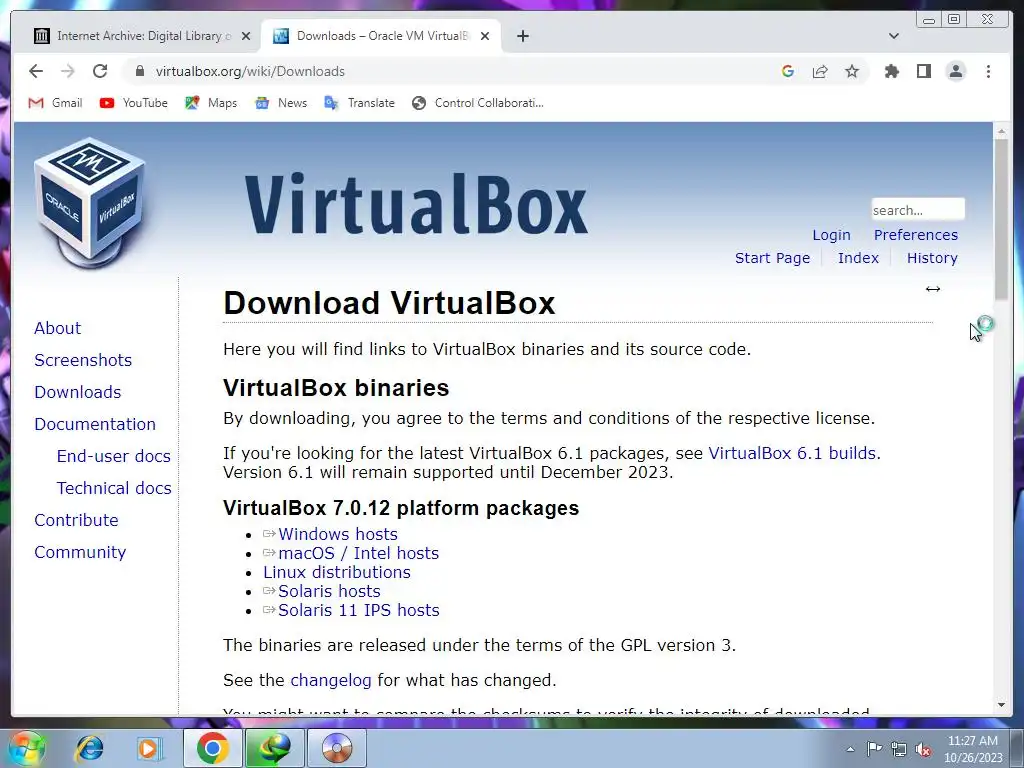Open the YouTube bookmark
This screenshot has height=768, width=1024.
click(x=134, y=103)
